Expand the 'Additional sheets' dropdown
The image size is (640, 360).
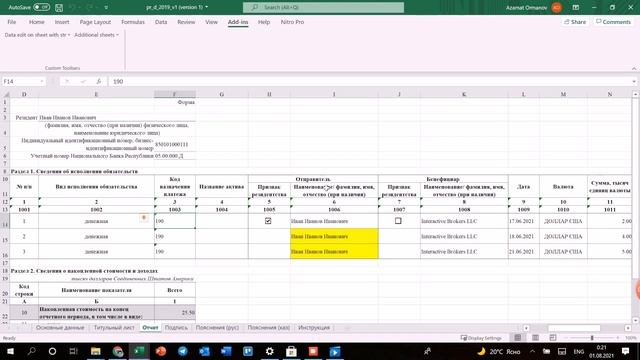coord(96,35)
